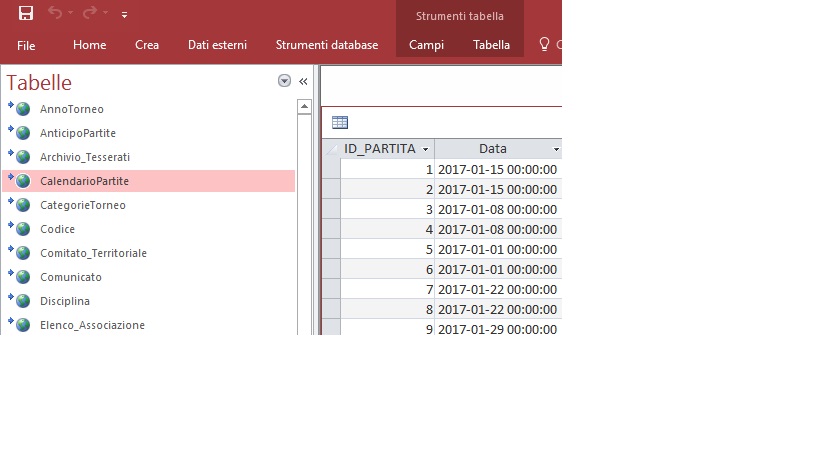This screenshot has width=819, height=460.
Task: Select the AnticipoPartite globe icon
Action: click(20, 132)
